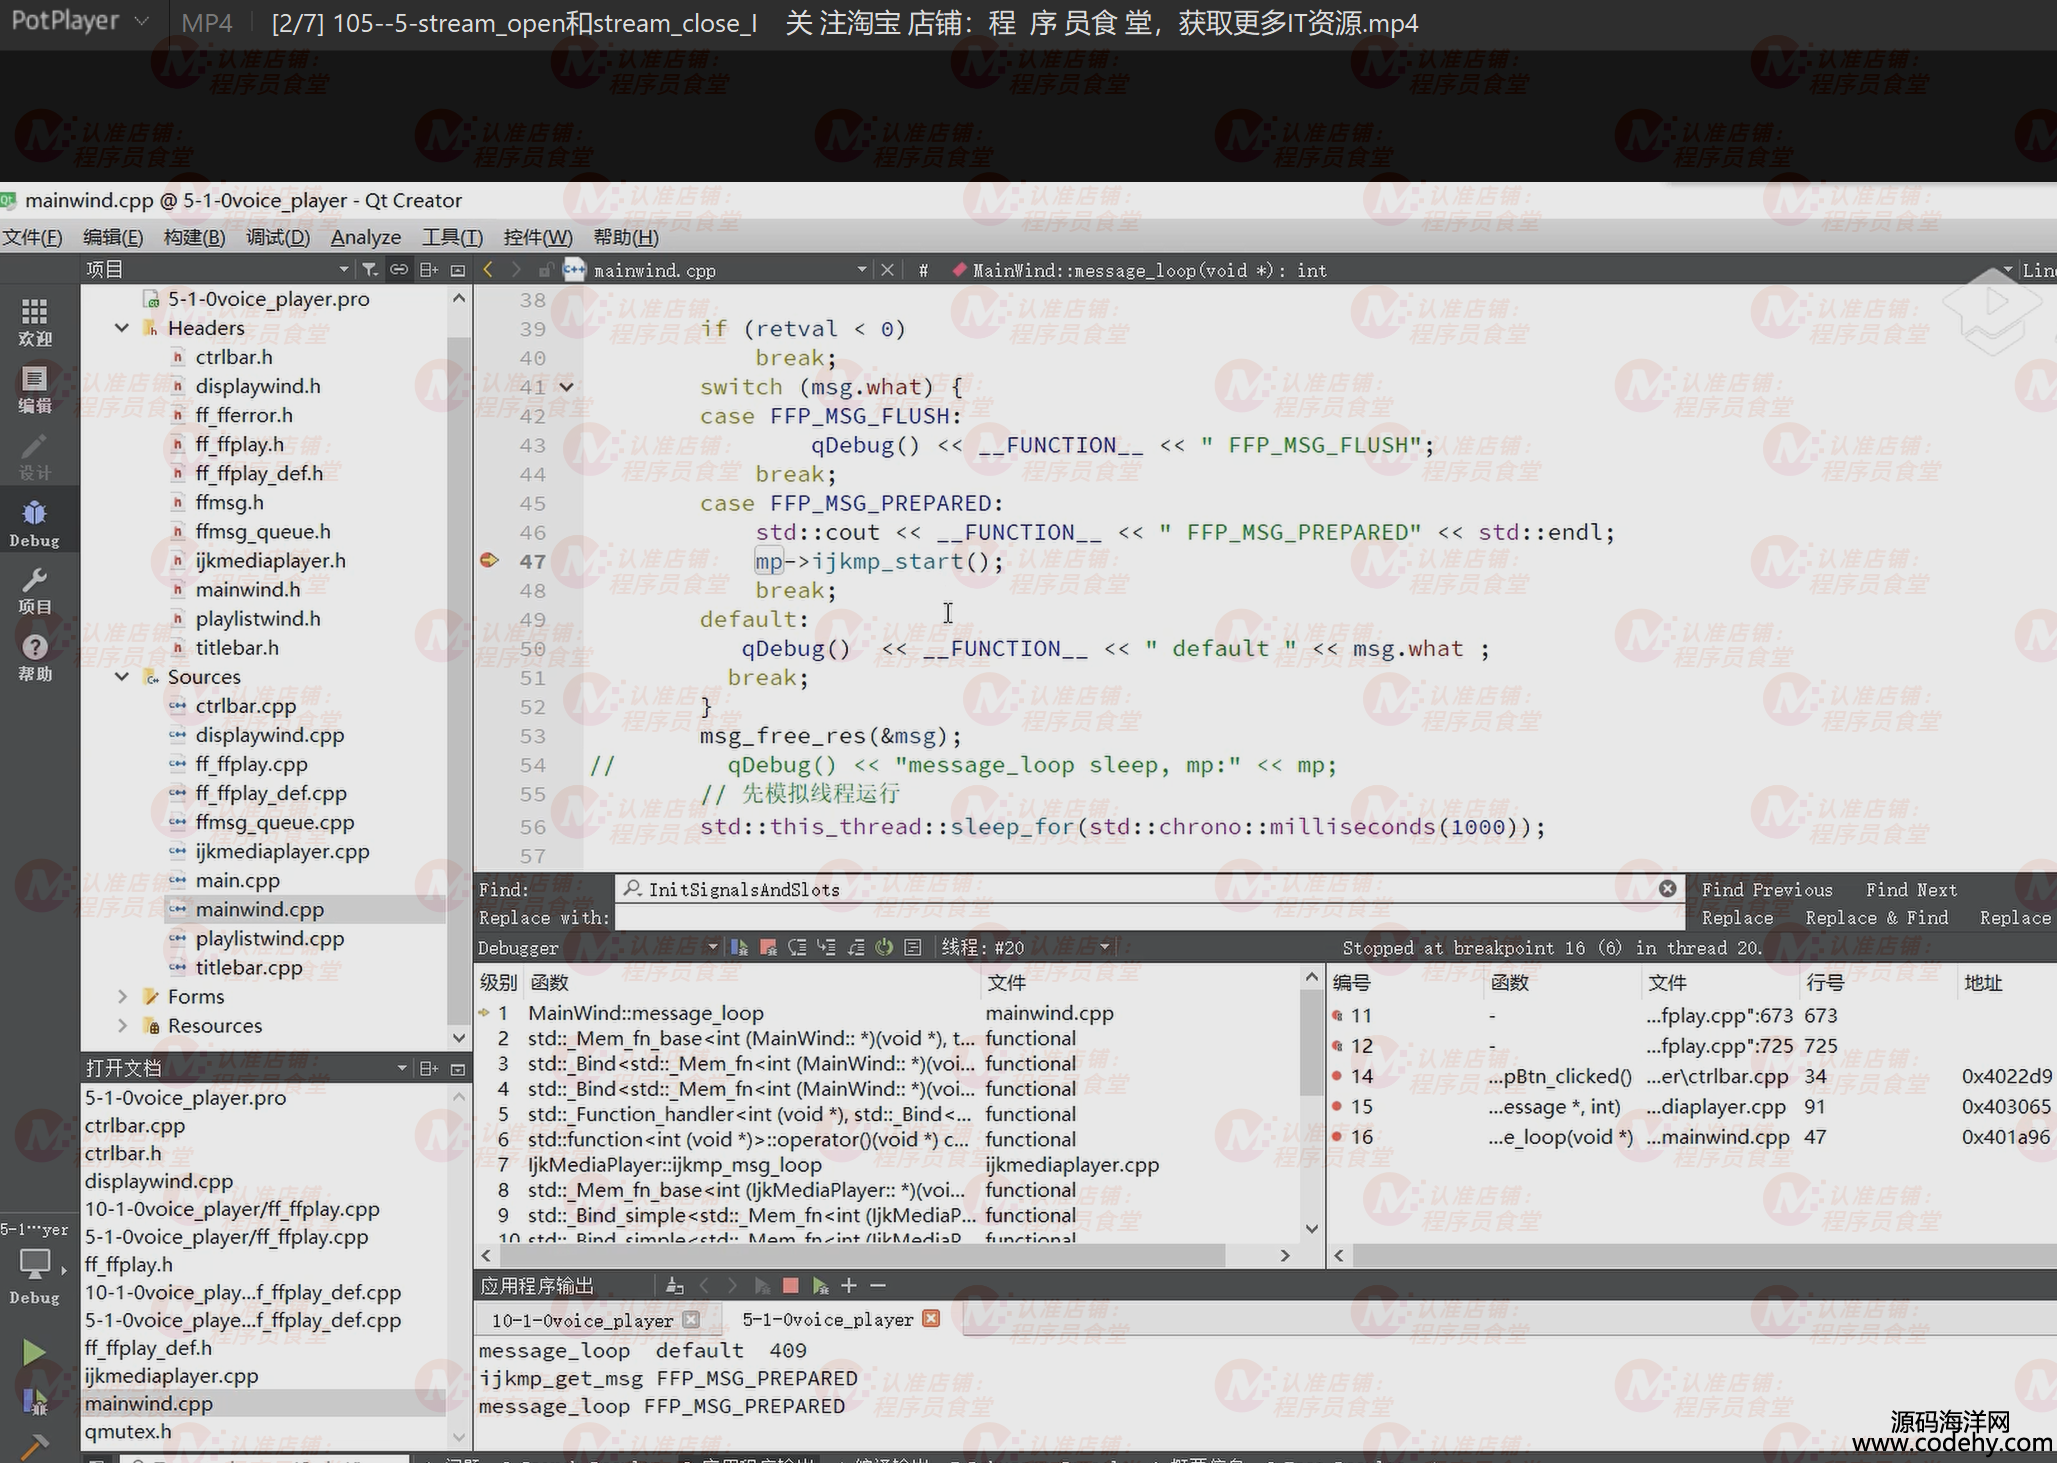The height and width of the screenshot is (1463, 2057).
Task: Zoom in application output with plus
Action: pos(849,1286)
